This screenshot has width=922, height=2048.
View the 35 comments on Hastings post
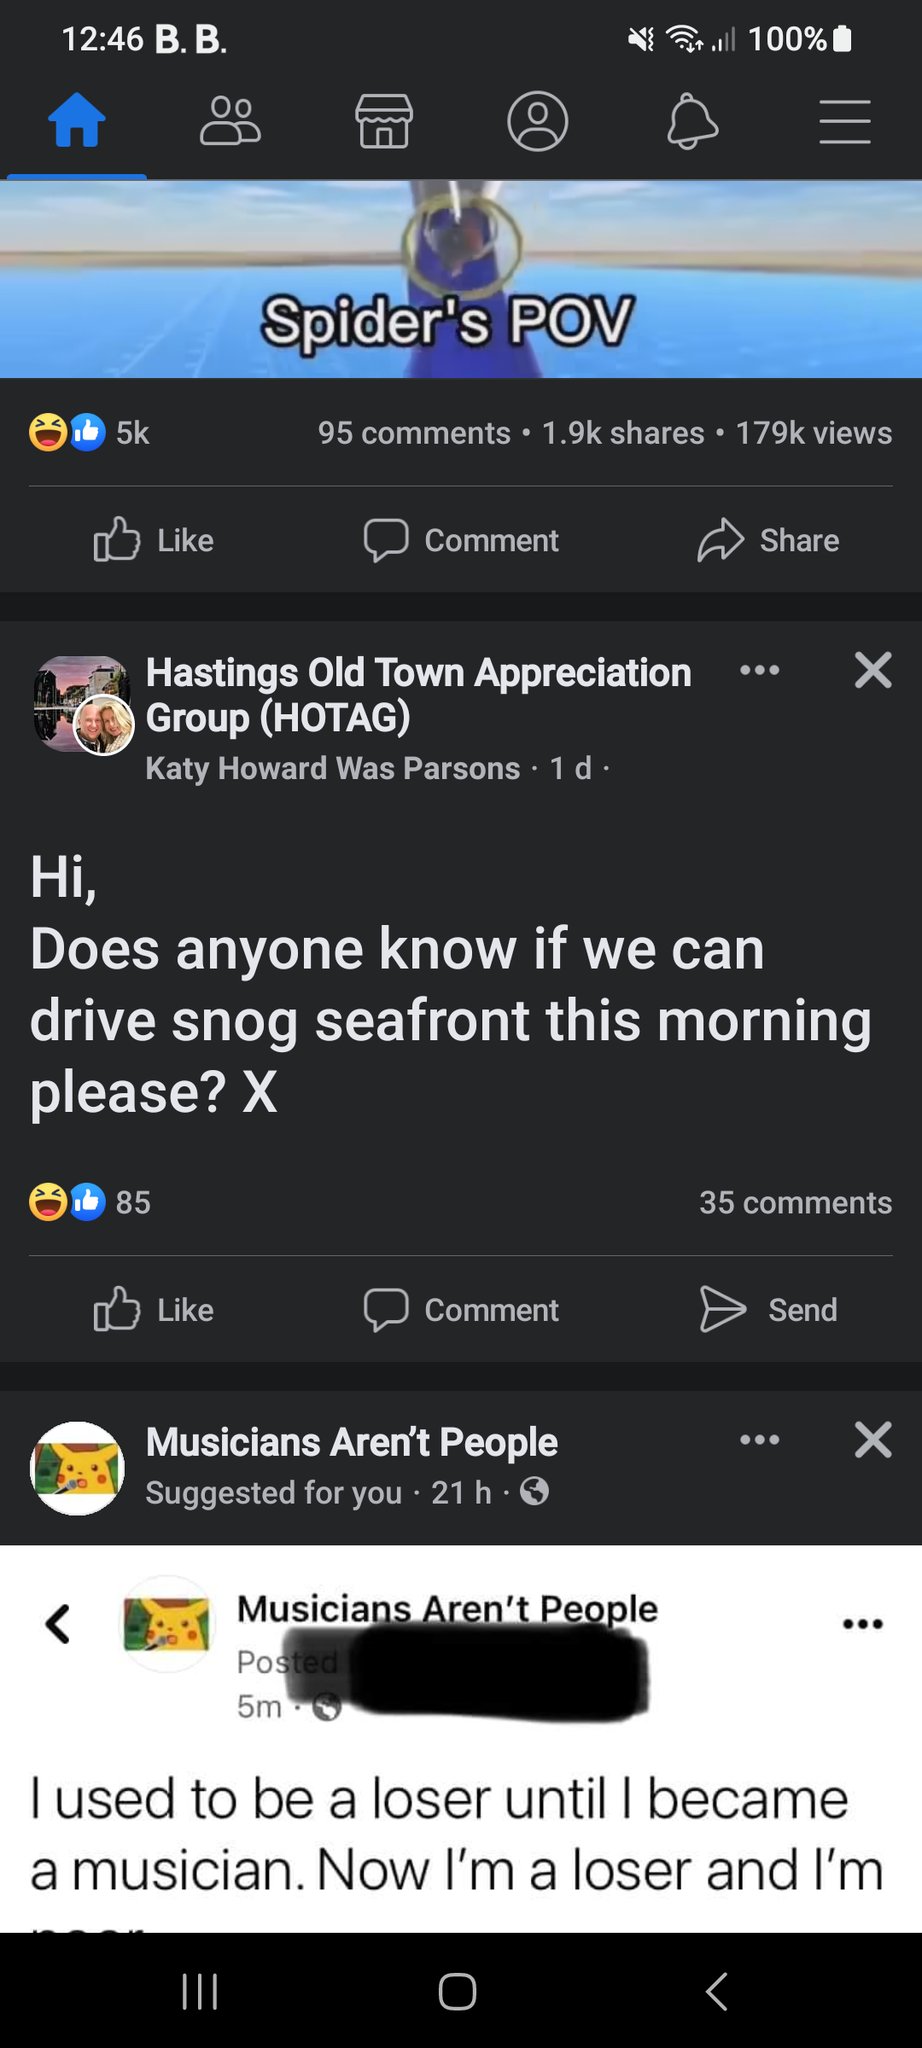click(795, 1202)
